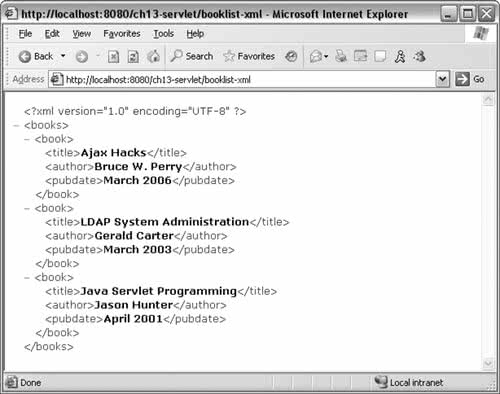Collapse the Java Servlet Programming book node
Image resolution: width=500 pixels, height=394 pixels.
click(27, 278)
